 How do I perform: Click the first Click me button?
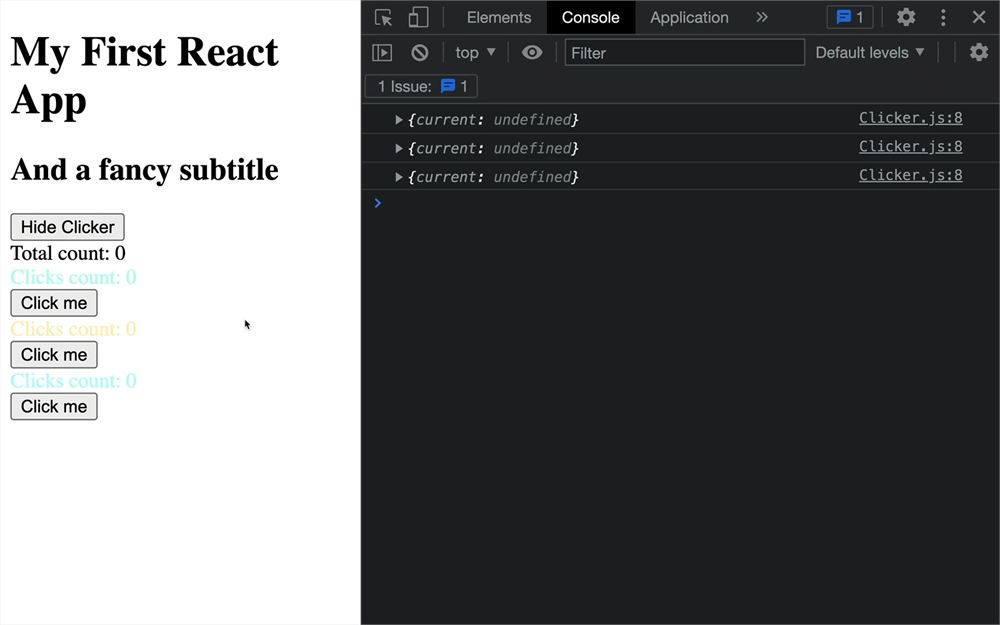(54, 303)
